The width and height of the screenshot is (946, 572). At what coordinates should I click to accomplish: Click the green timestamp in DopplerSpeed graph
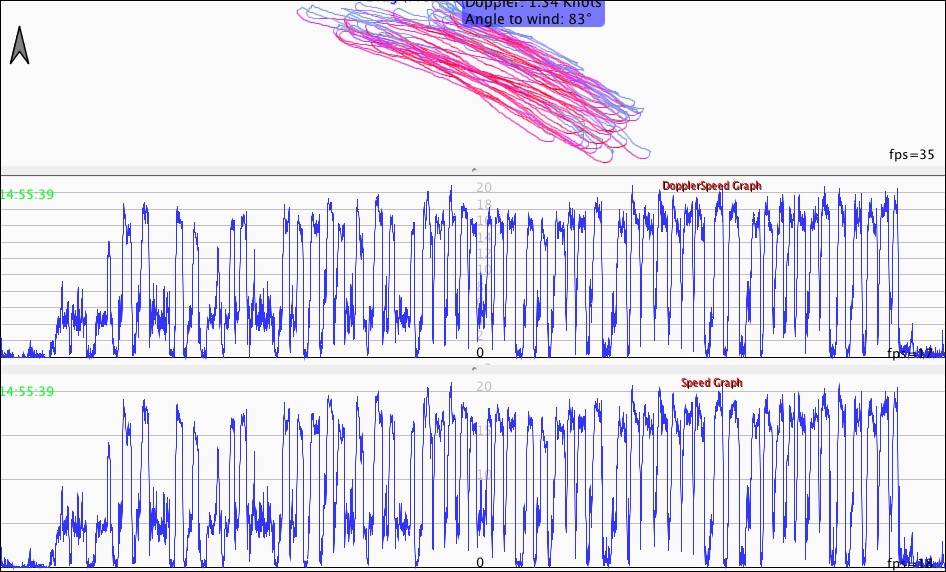27,194
